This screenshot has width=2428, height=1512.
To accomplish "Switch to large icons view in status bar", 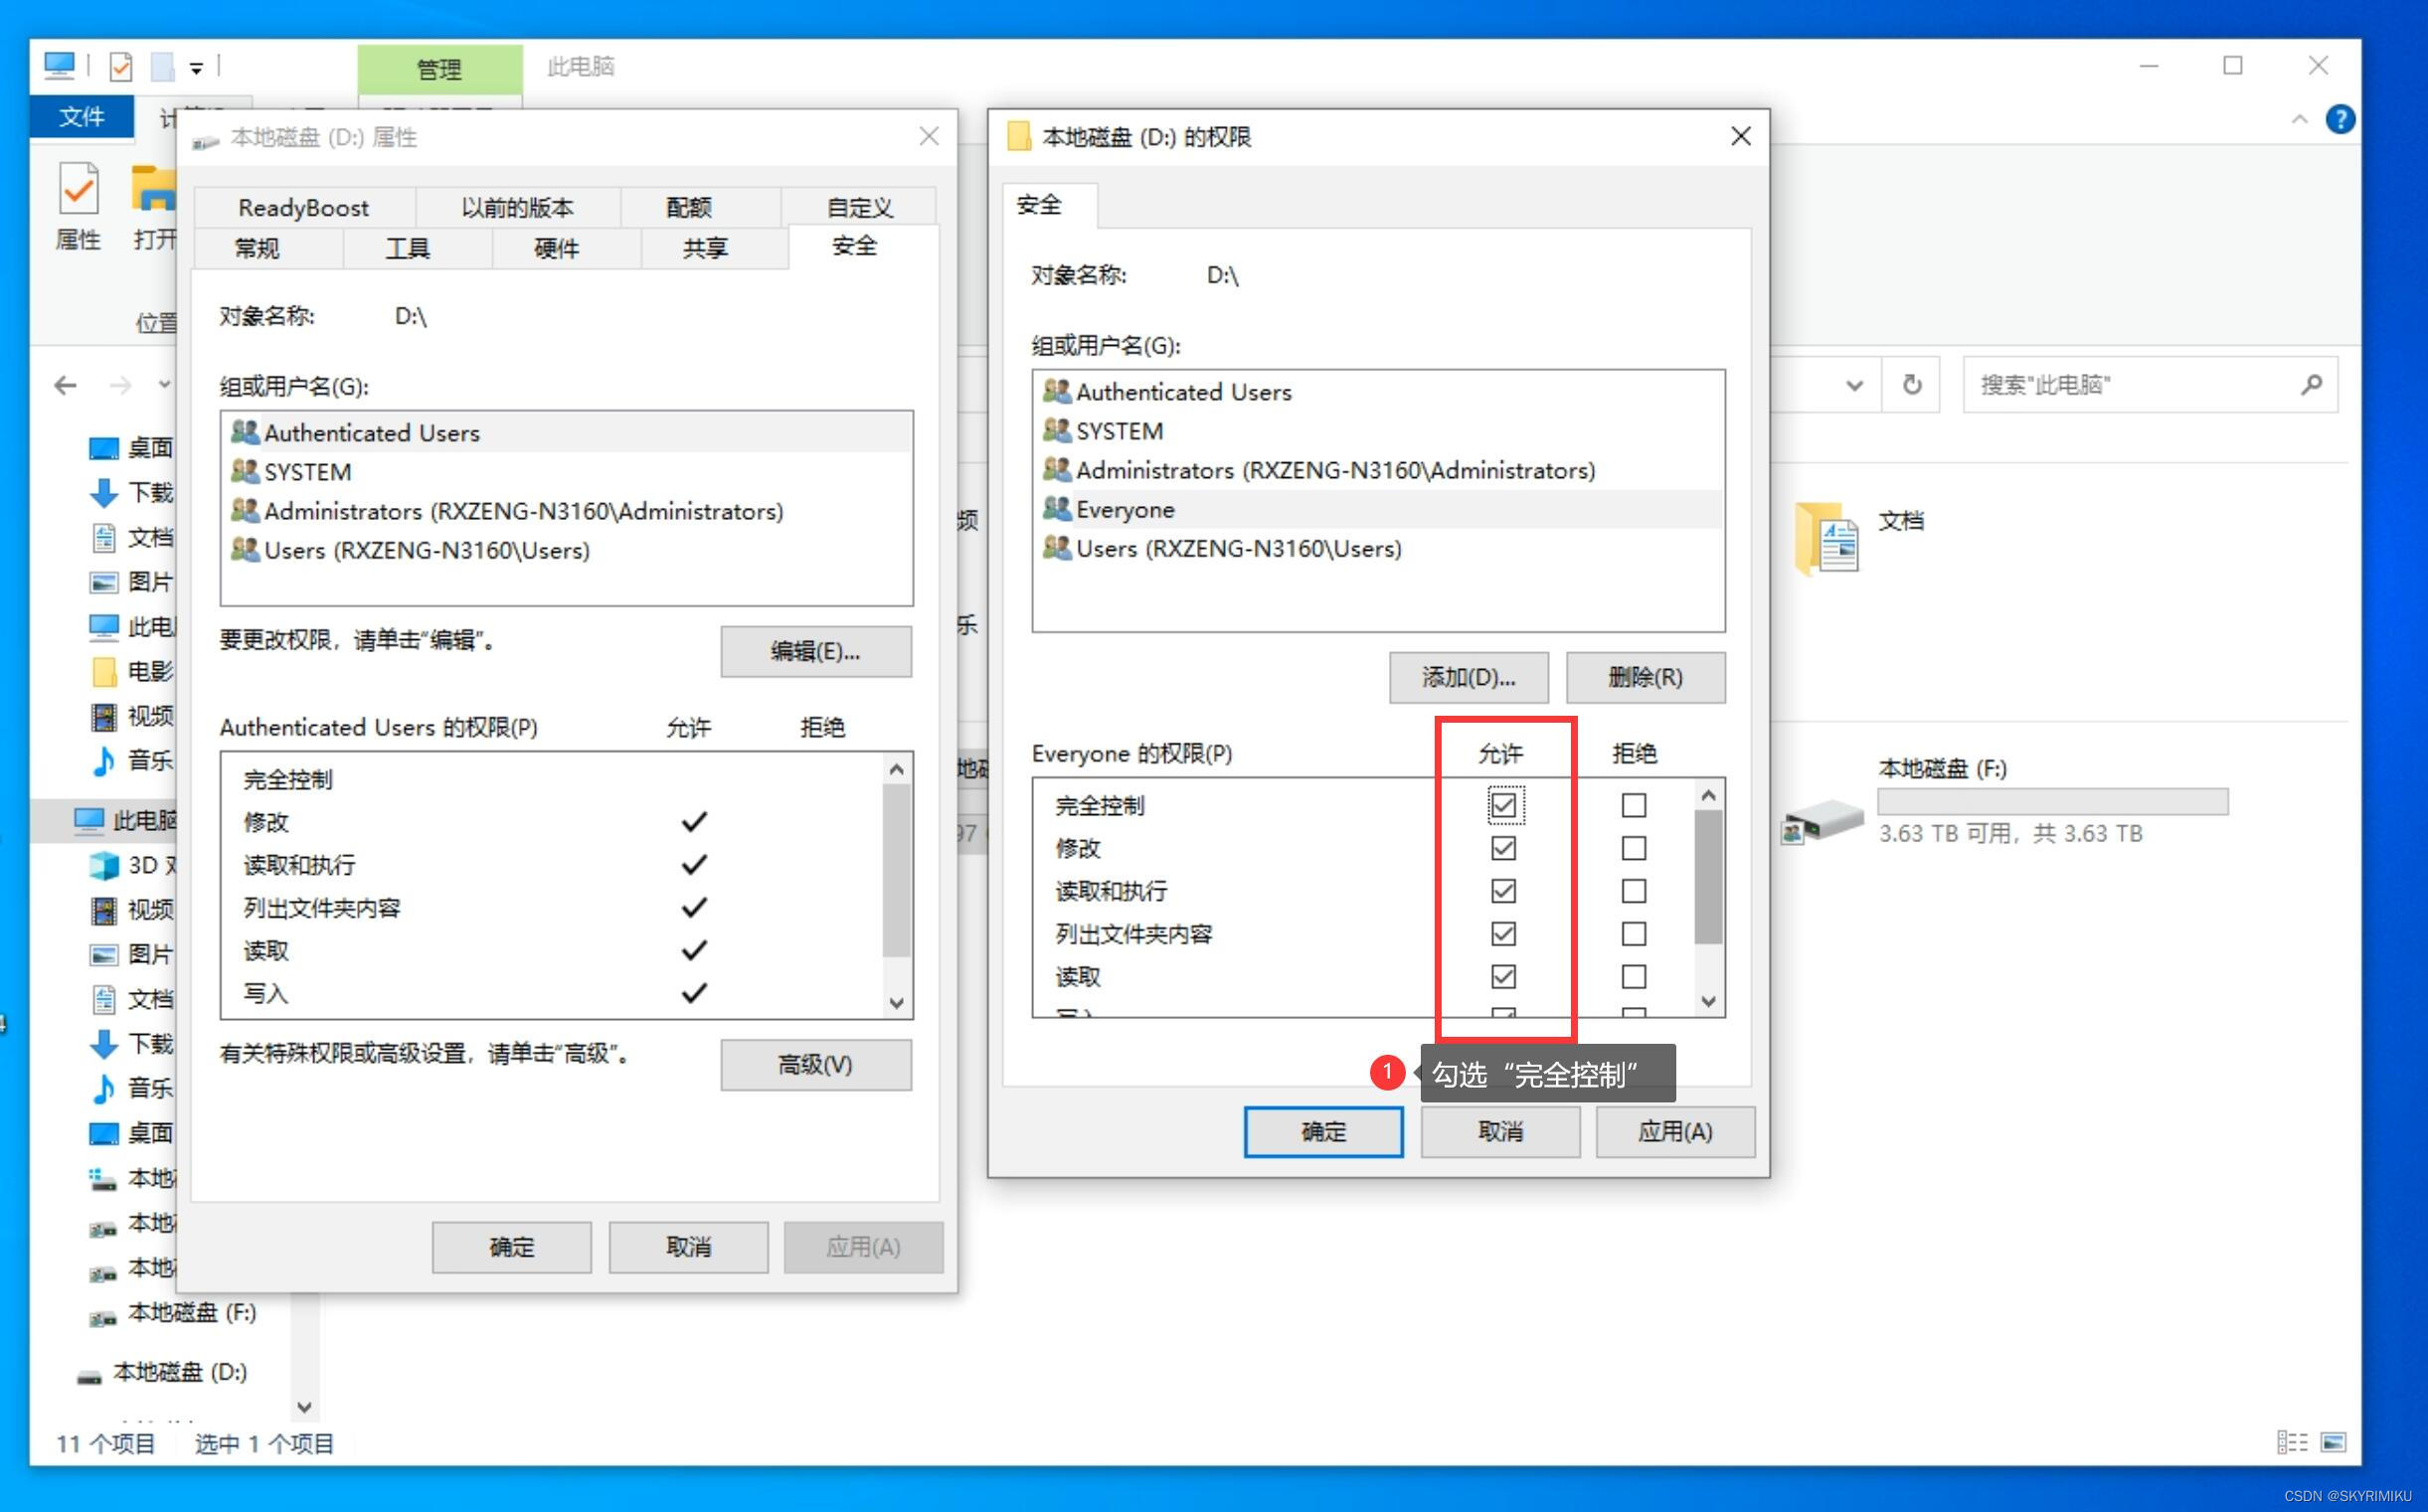I will 2333,1442.
